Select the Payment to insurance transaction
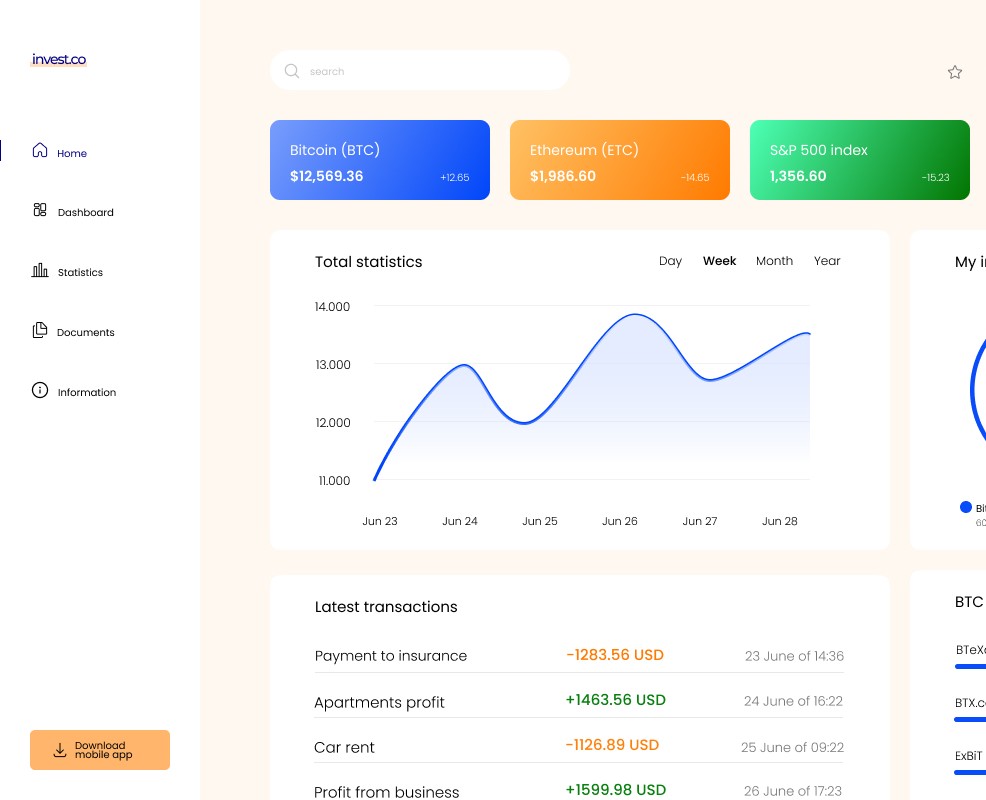986x800 pixels. [579, 656]
